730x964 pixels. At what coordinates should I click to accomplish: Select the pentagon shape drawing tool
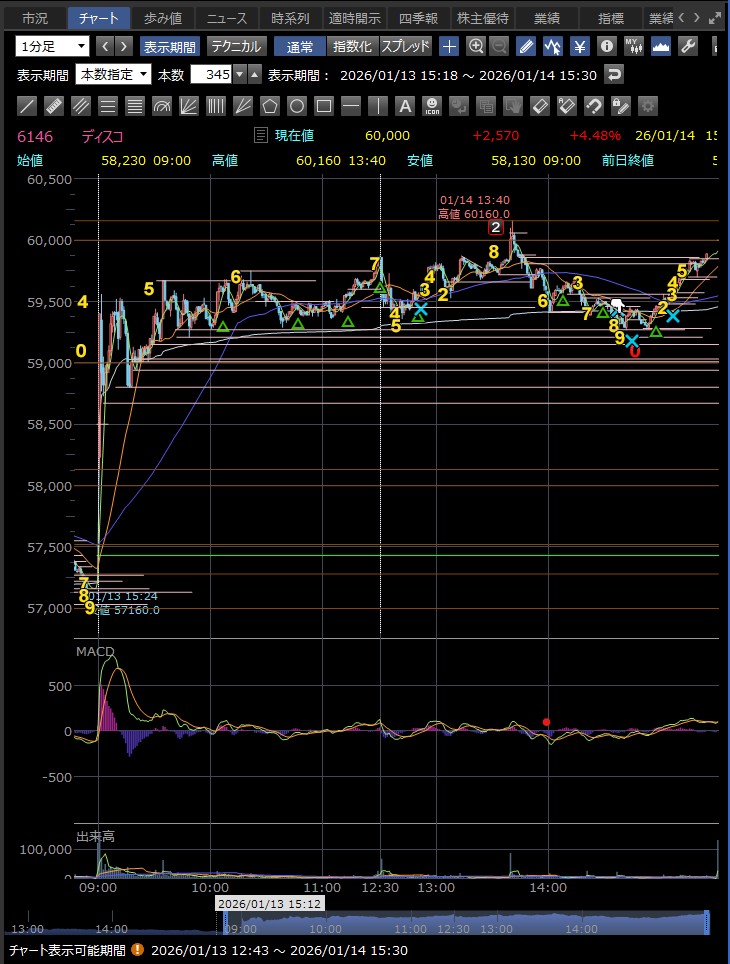(269, 106)
